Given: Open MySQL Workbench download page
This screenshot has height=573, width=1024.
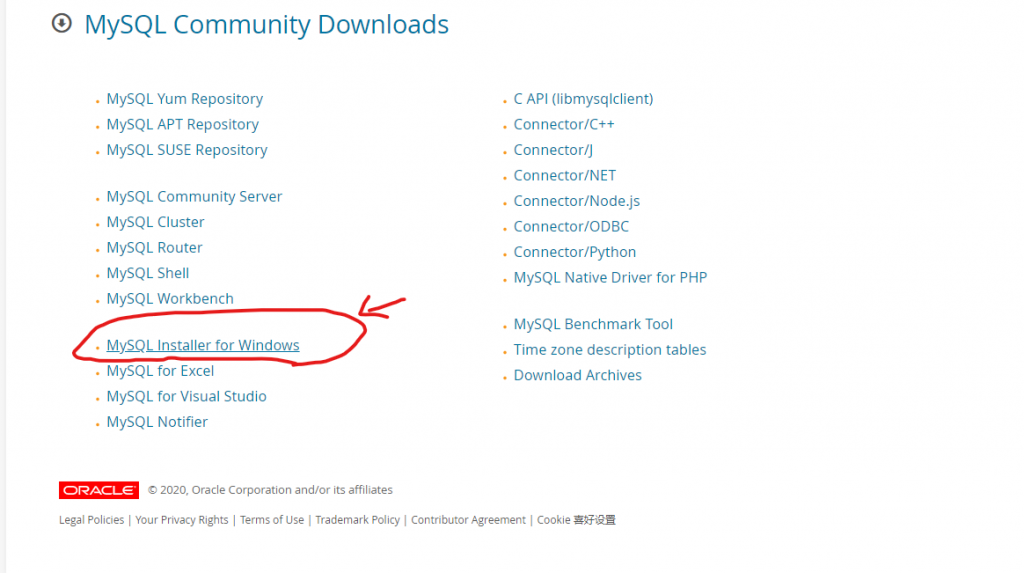Looking at the screenshot, I should click(170, 299).
